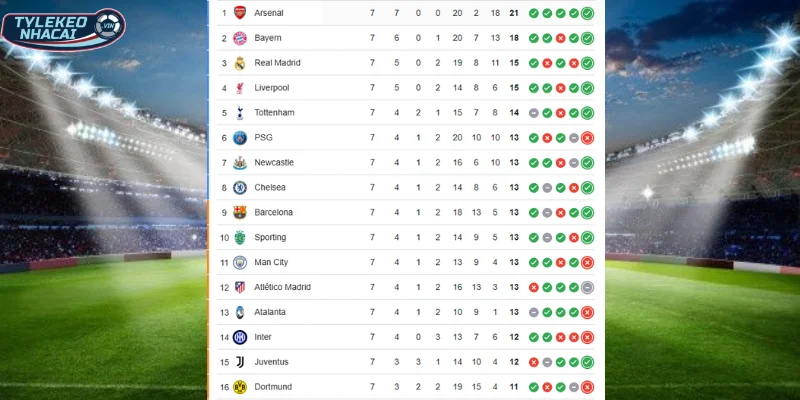Select the Sporting team name
Screen dimensions: 800x400
click(x=270, y=237)
